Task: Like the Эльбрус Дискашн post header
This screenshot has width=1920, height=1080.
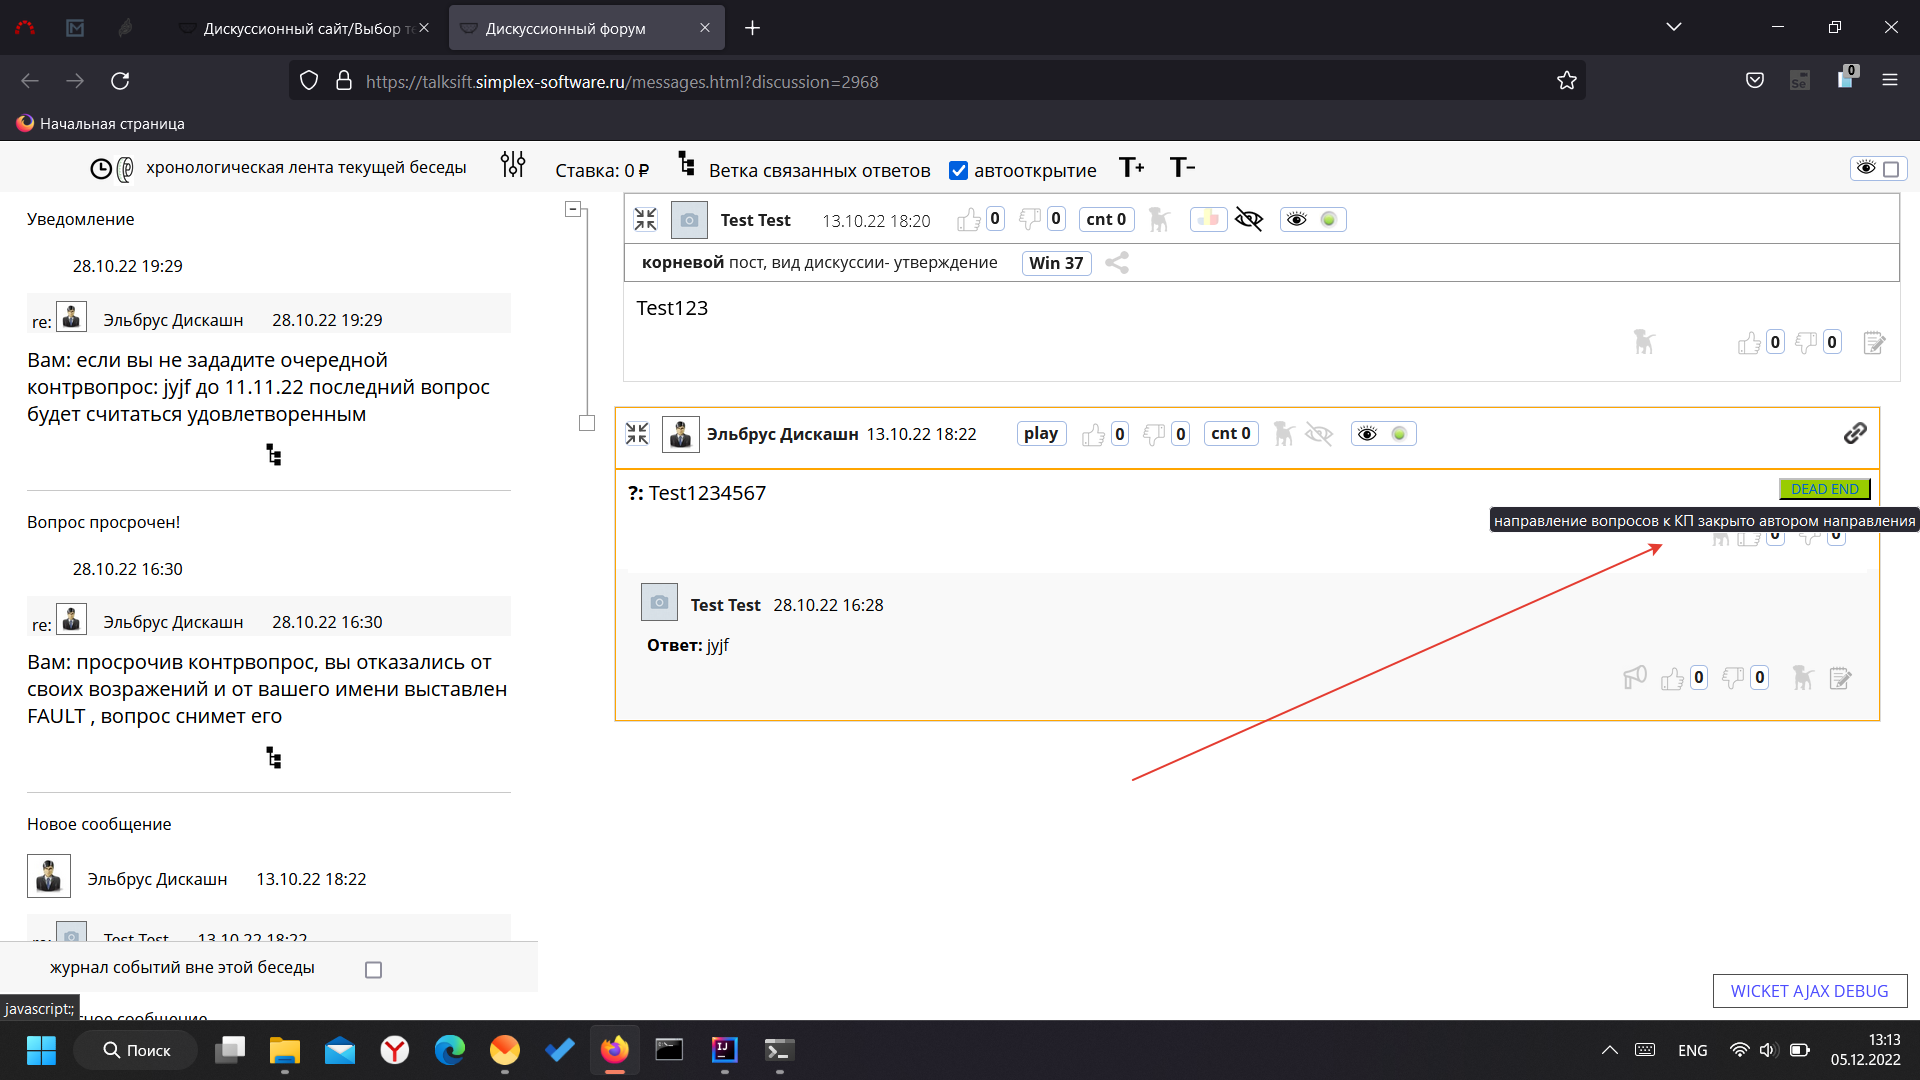Action: click(x=1093, y=434)
